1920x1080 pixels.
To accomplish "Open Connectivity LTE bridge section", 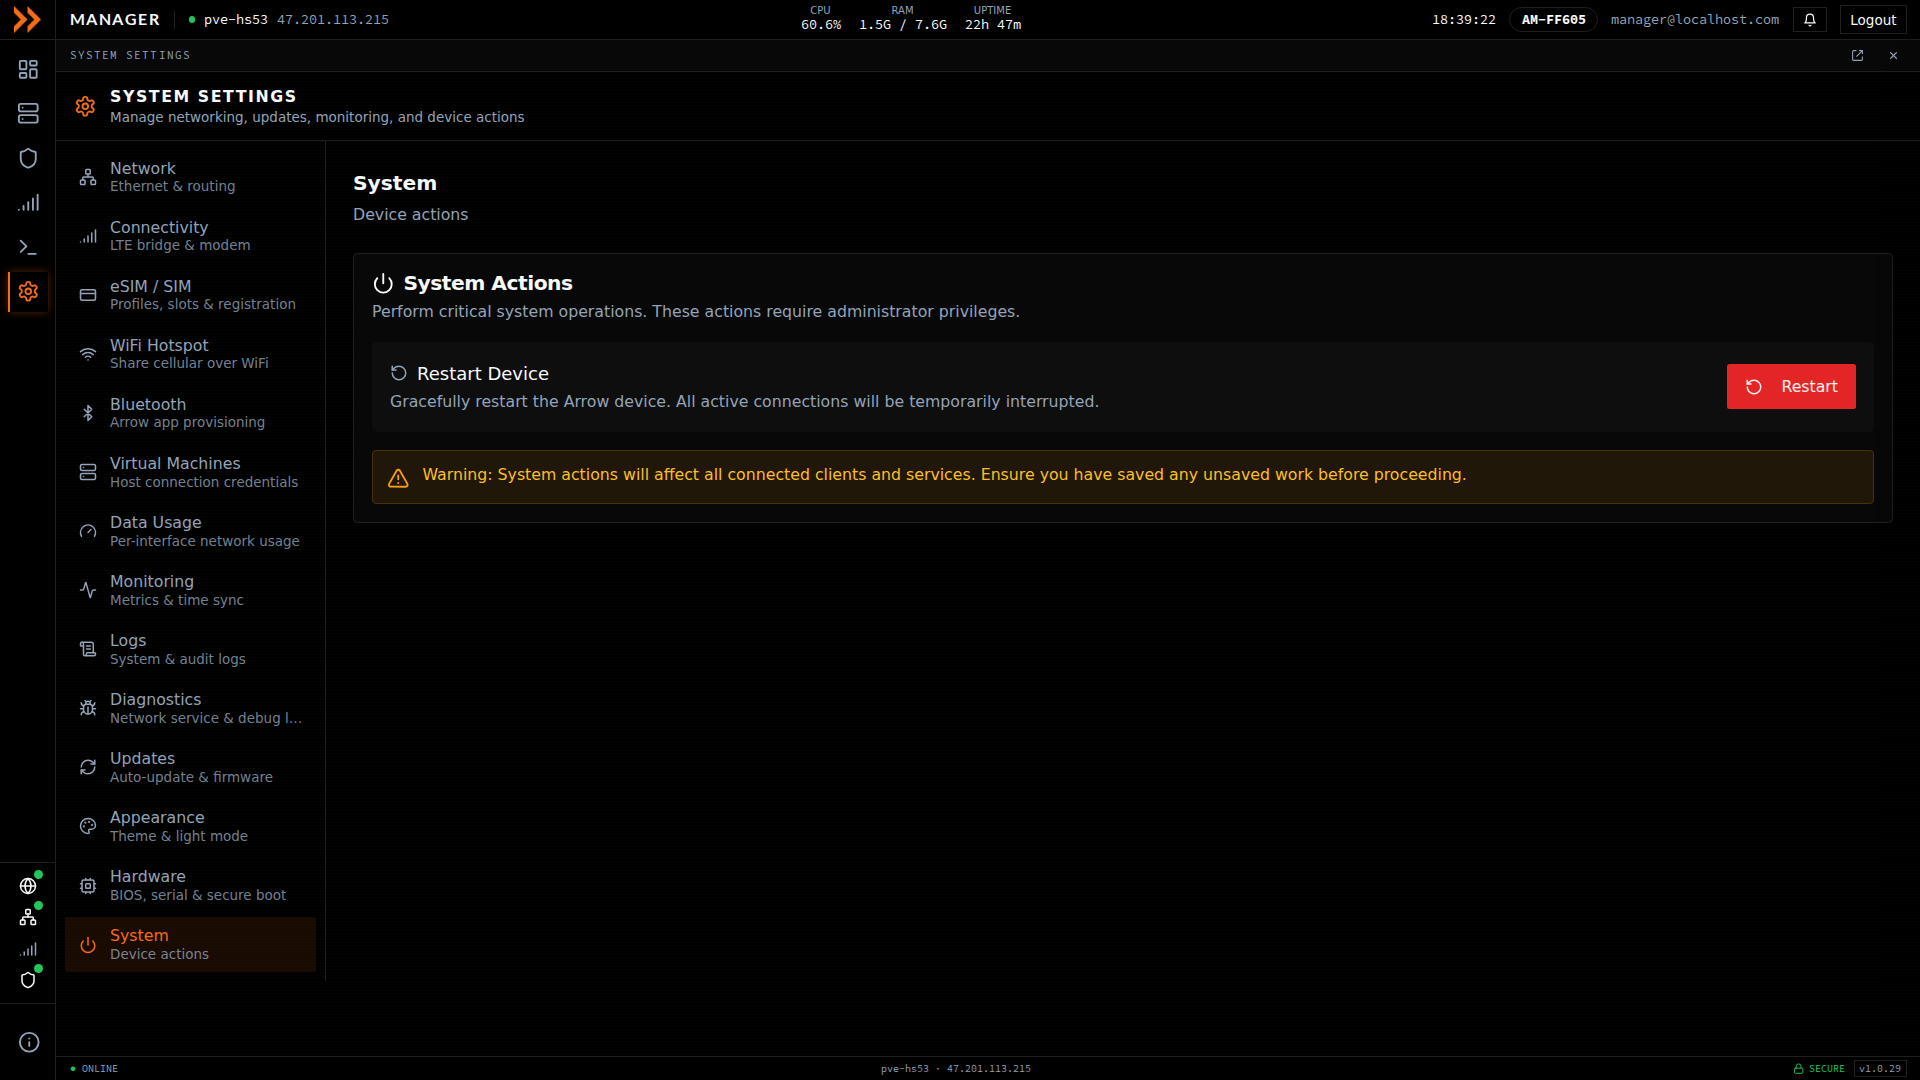I will 190,236.
